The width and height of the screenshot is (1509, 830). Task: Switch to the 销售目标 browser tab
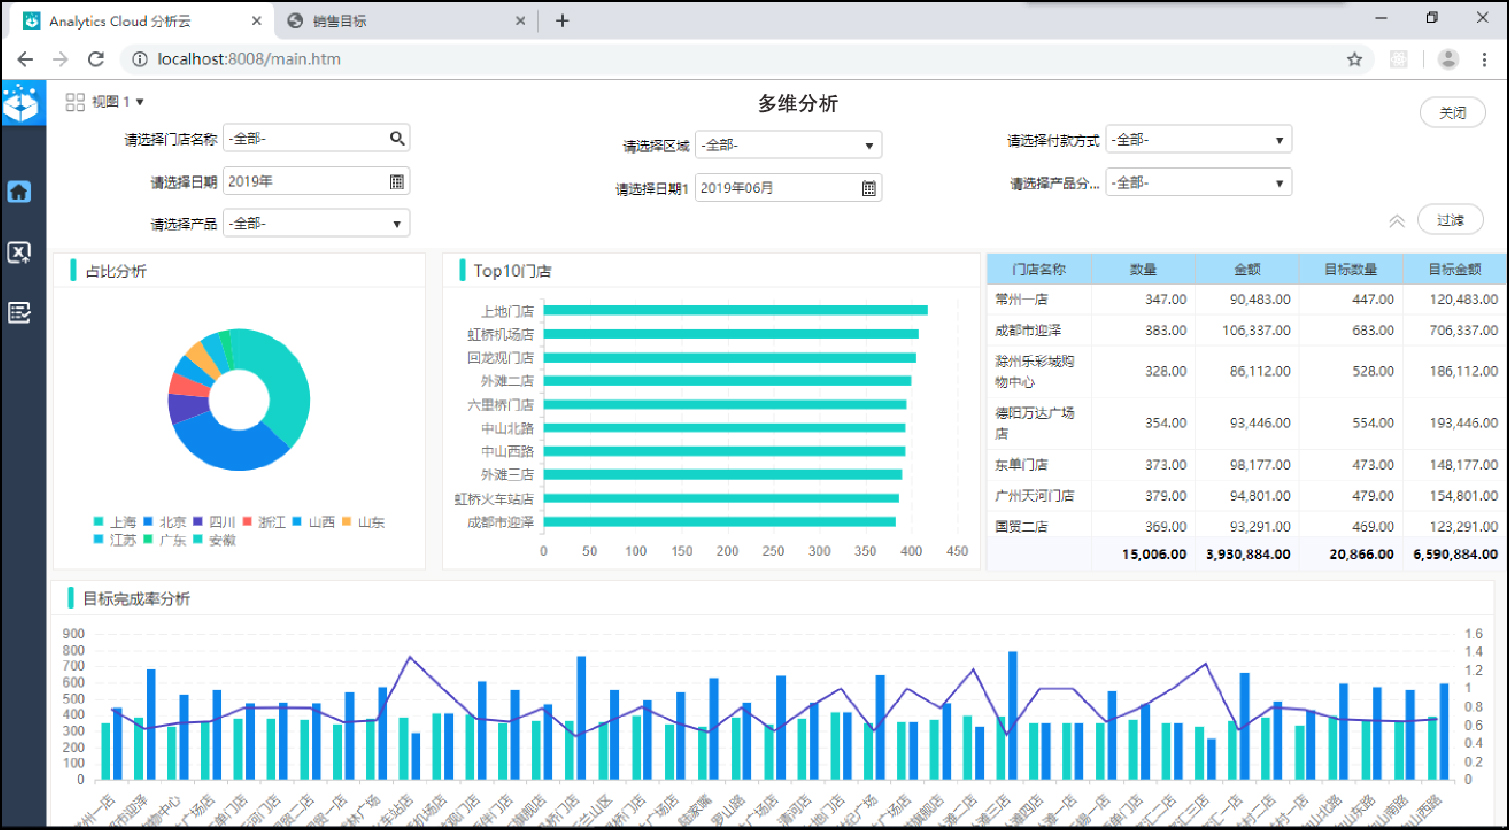405,20
